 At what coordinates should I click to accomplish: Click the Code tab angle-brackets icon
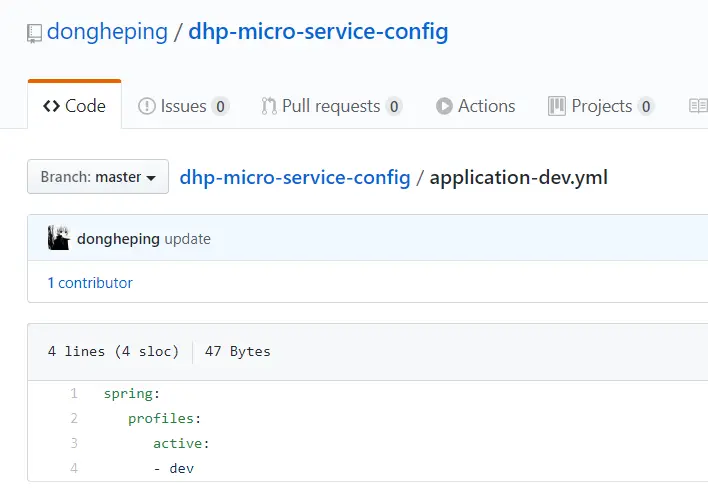(x=51, y=106)
